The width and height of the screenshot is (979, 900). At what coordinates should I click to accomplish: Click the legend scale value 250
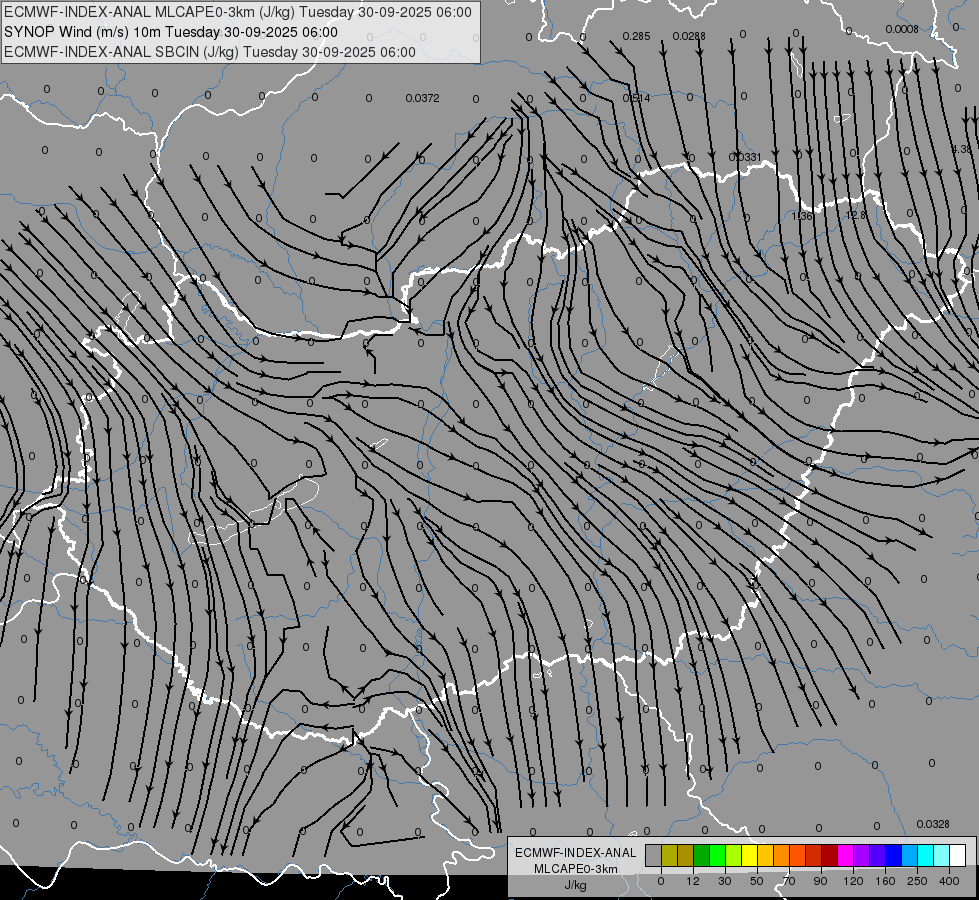pyautogui.click(x=917, y=881)
